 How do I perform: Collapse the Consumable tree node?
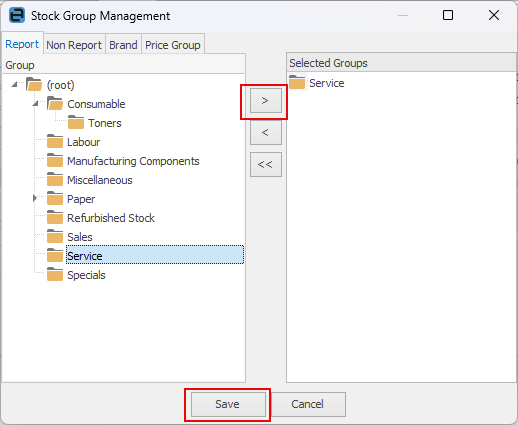click(35, 104)
